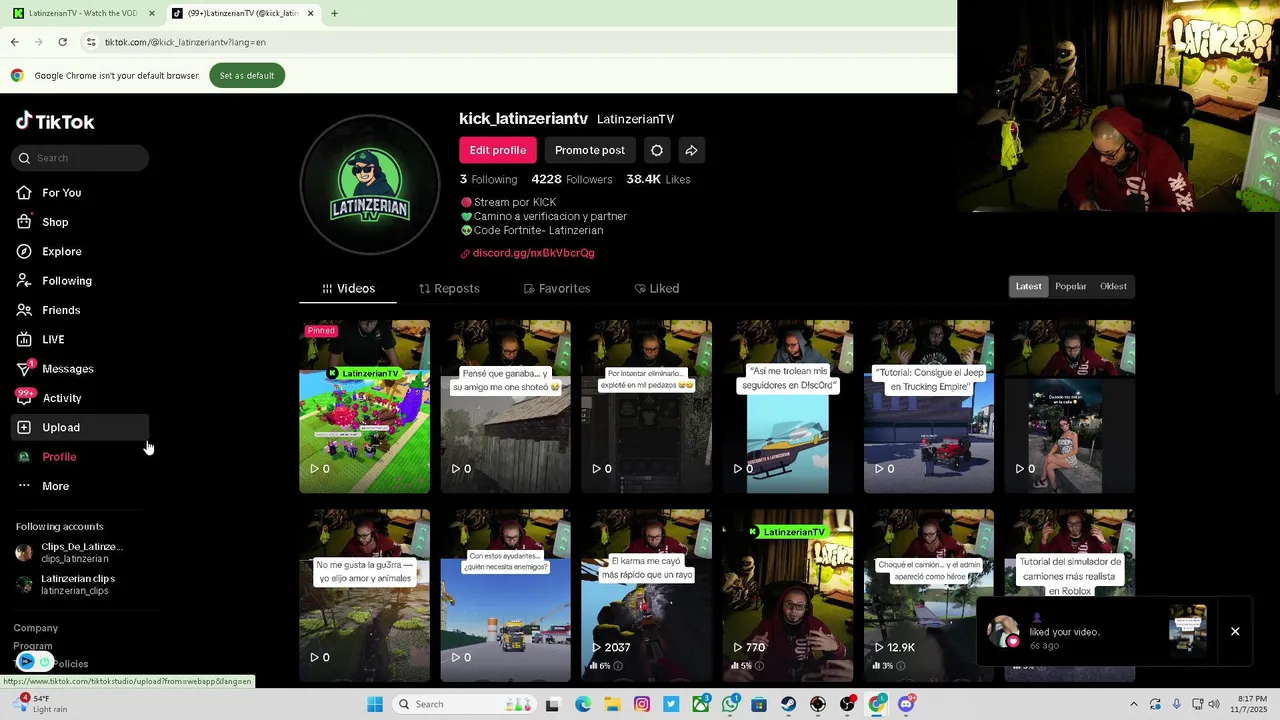Click the Promote post button
The image size is (1280, 720).
click(590, 150)
